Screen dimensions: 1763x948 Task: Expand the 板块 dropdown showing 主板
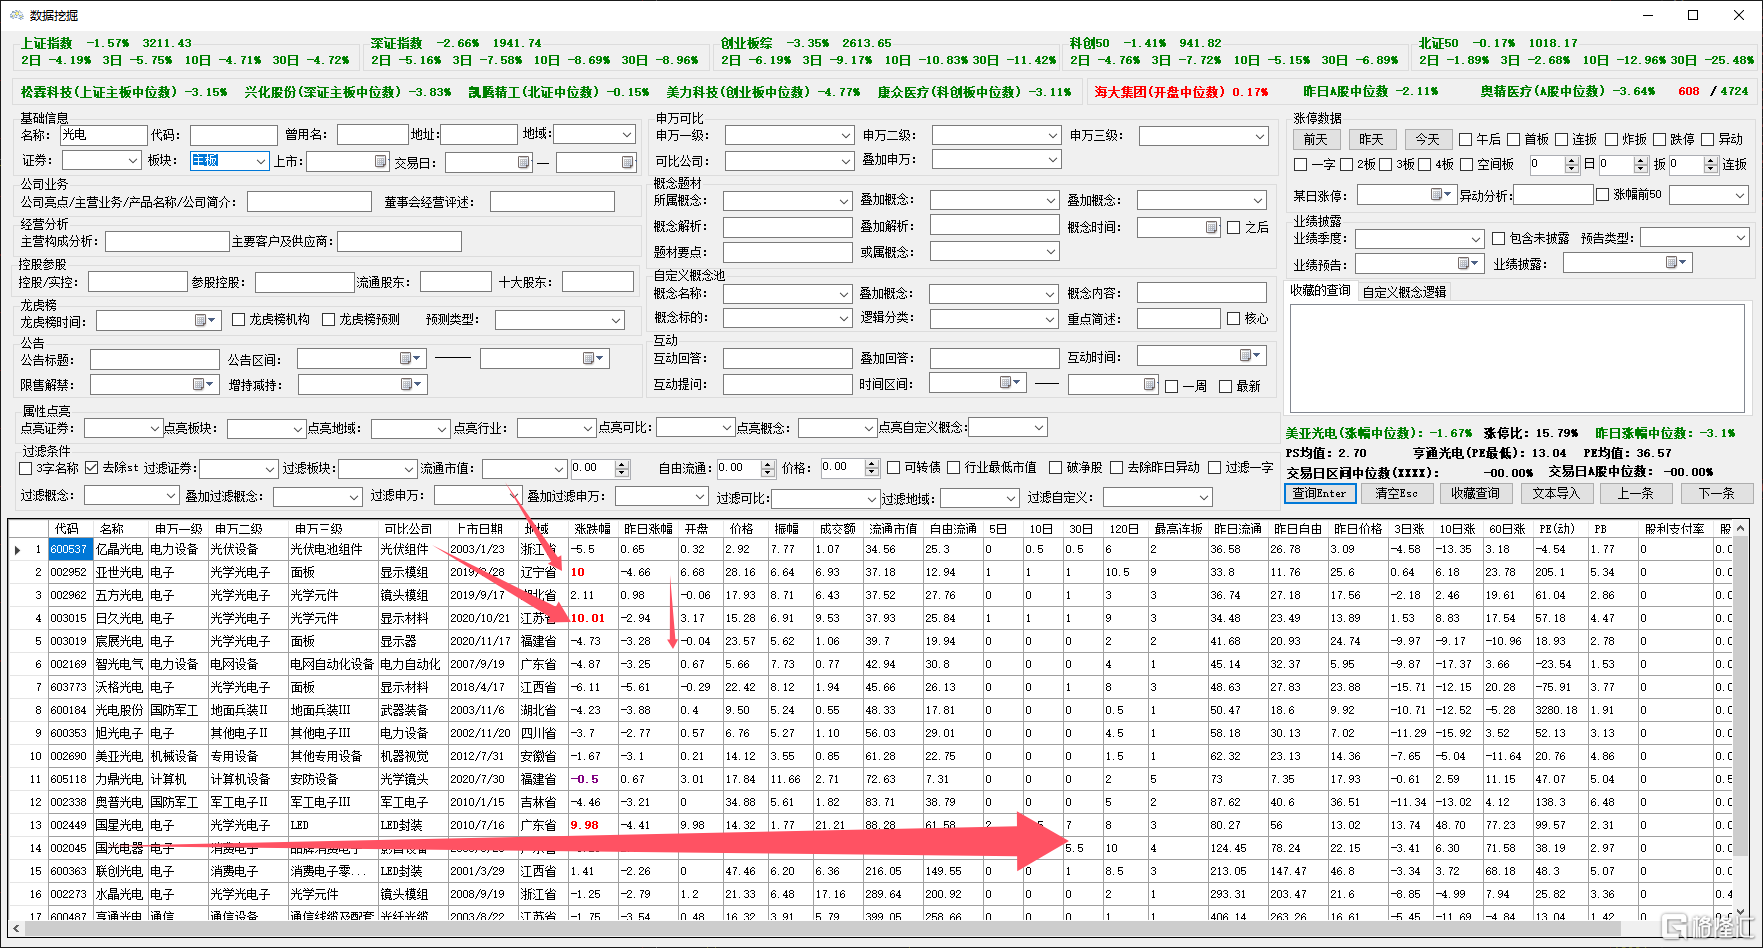pyautogui.click(x=260, y=161)
